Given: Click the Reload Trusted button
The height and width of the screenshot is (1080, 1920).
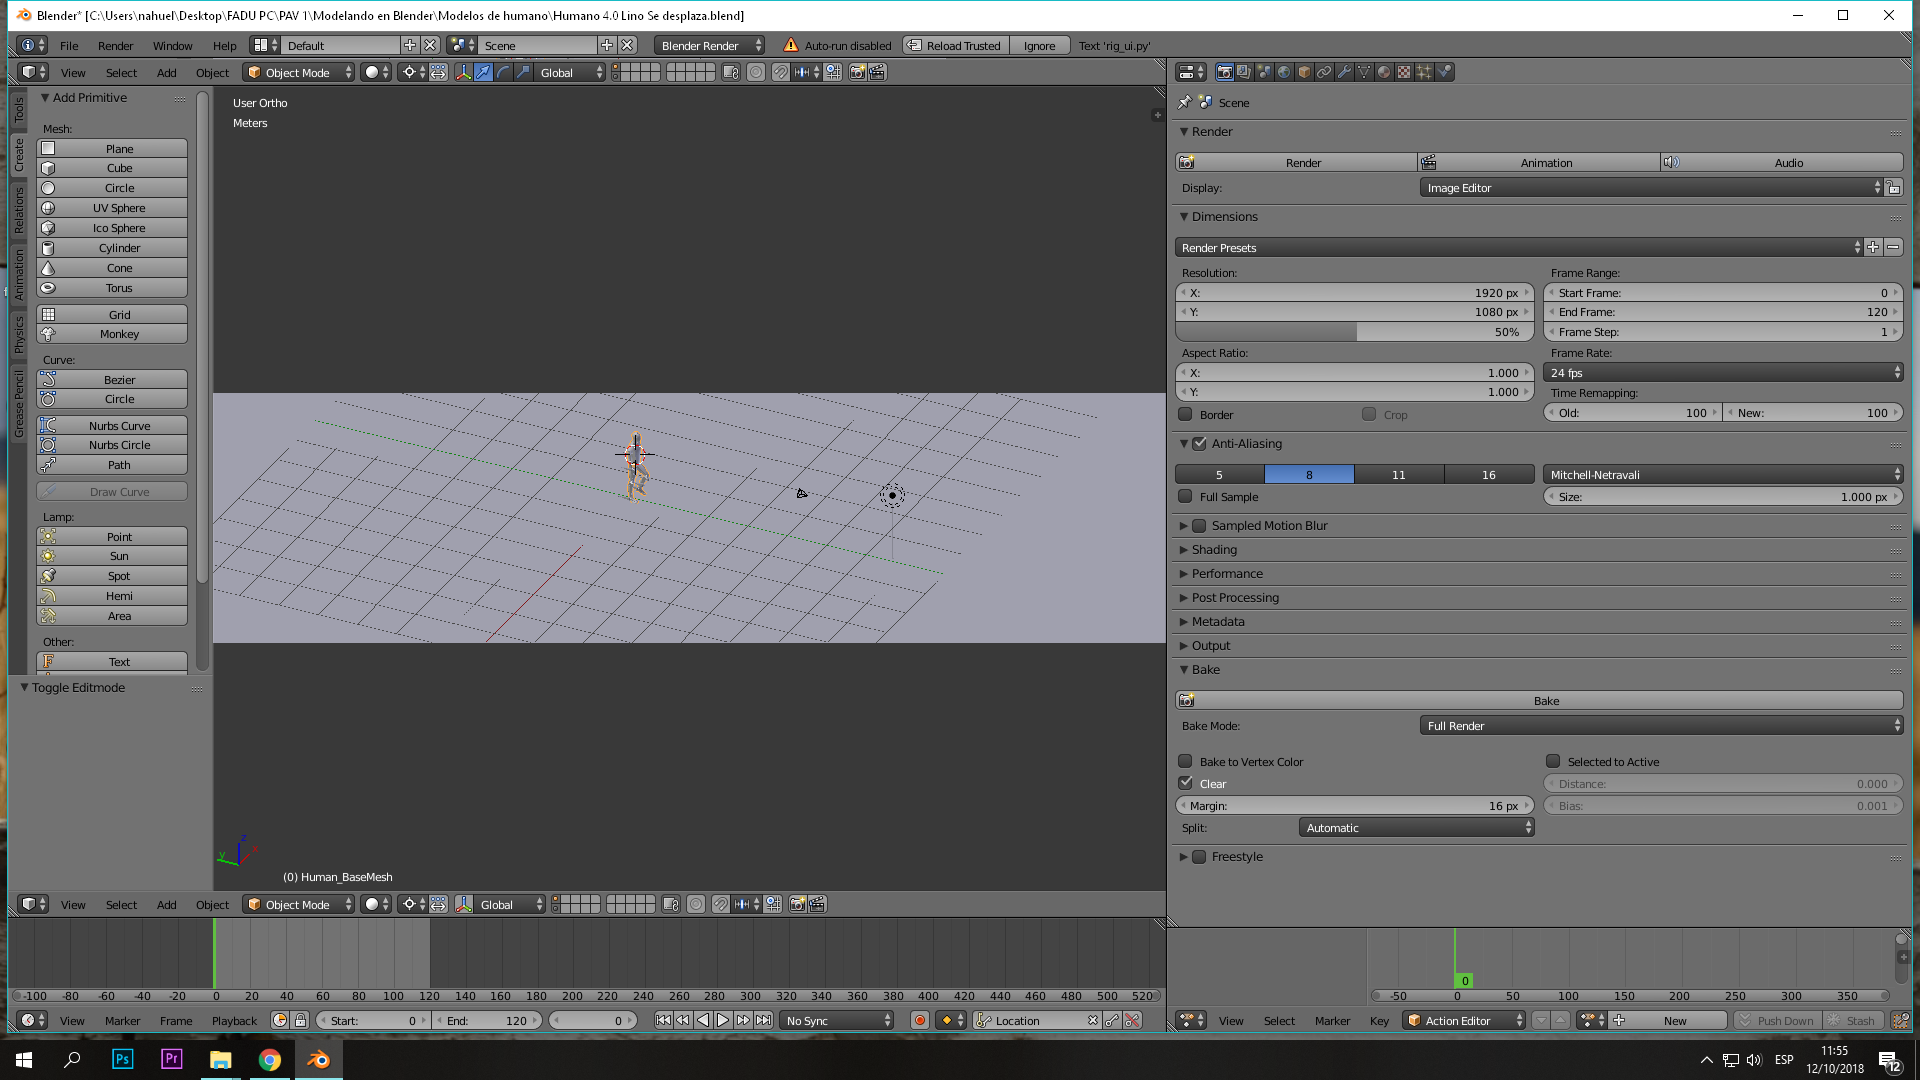Looking at the screenshot, I should [x=955, y=46].
